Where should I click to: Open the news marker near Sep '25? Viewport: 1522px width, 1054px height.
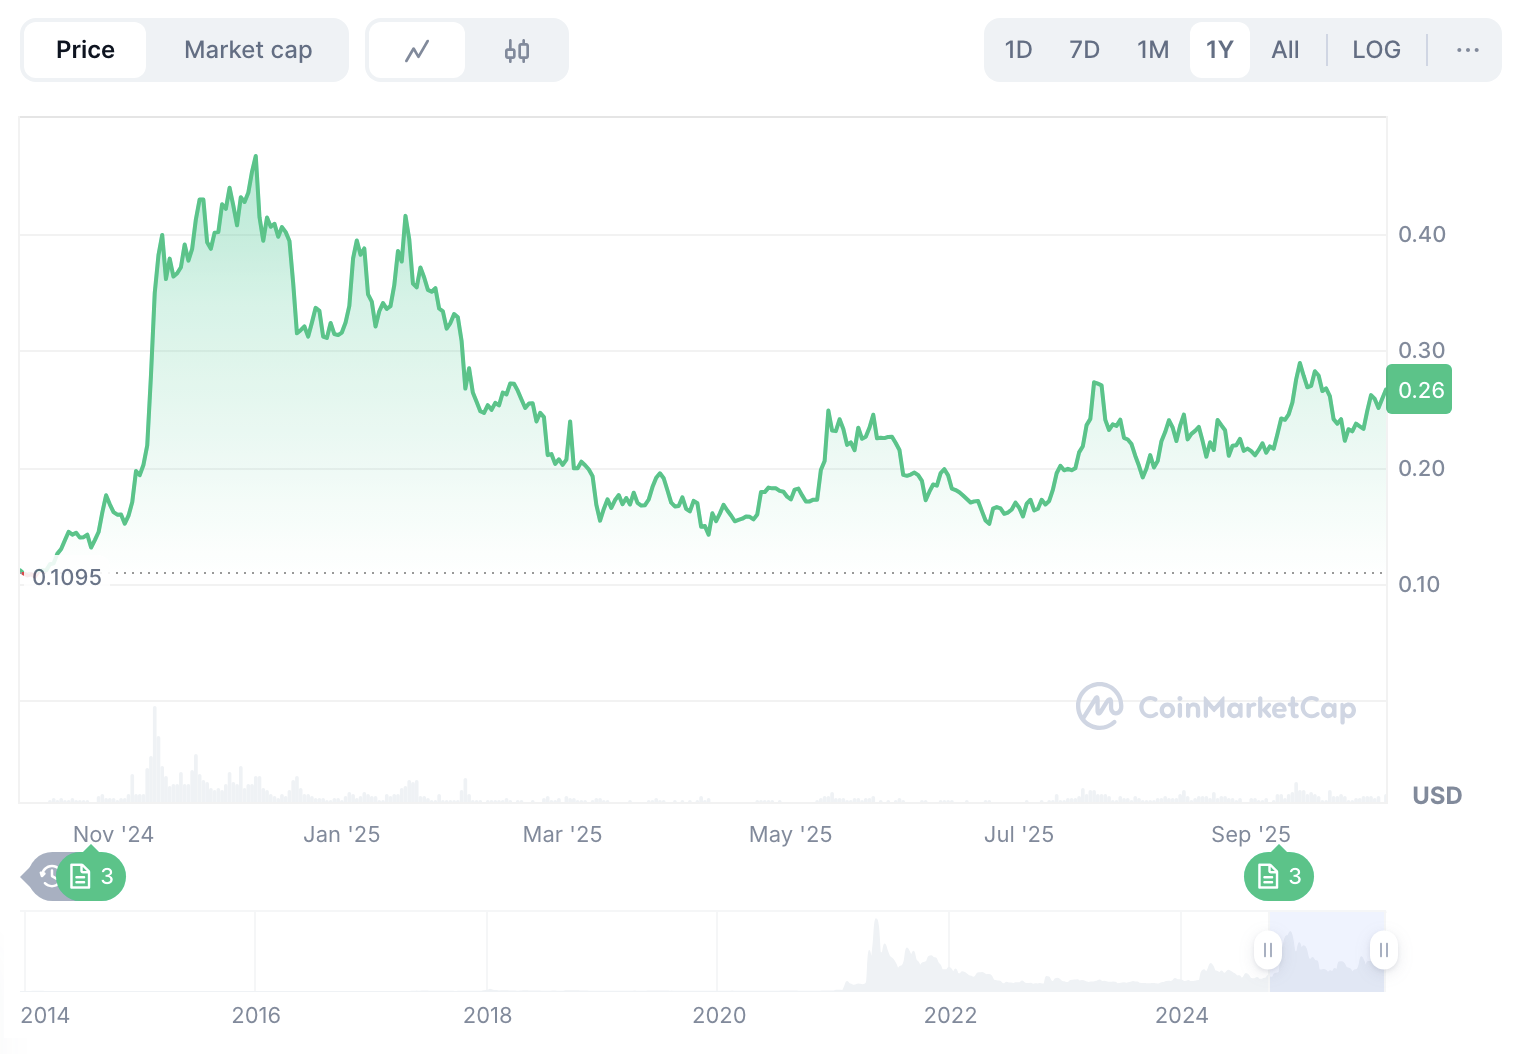point(1279,877)
